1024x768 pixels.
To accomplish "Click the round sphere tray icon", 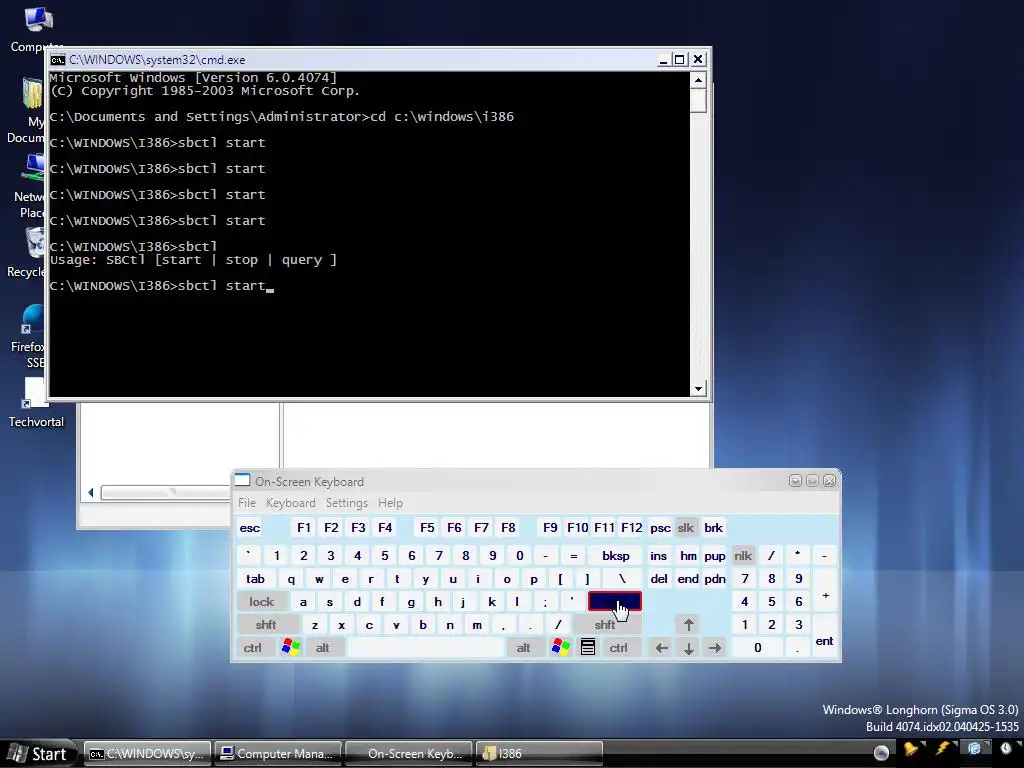I will (881, 752).
